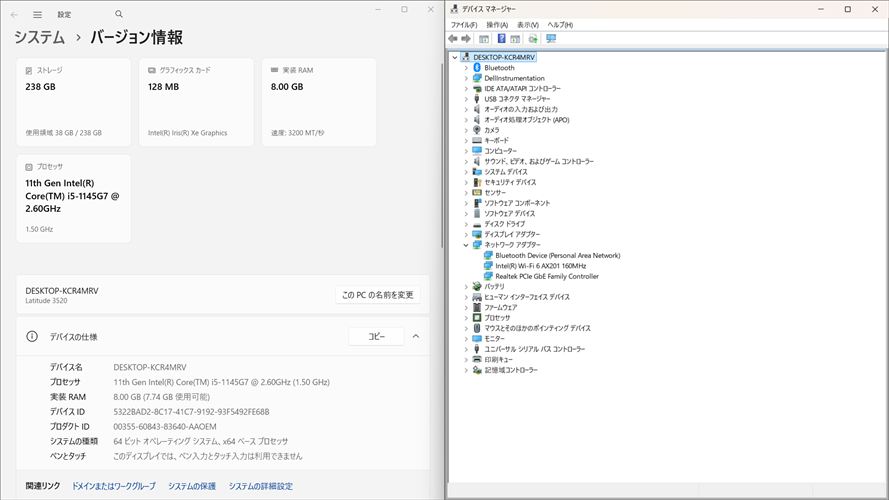889x500 pixels.
Task: Click the この PC の名前を変更 button
Action: (377, 295)
